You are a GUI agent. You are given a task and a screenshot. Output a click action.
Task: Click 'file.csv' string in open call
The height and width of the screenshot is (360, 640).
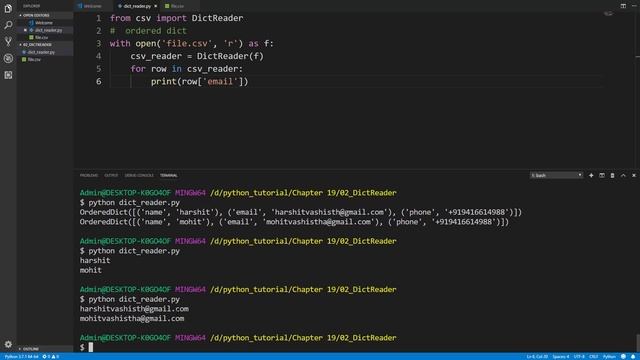(x=187, y=43)
